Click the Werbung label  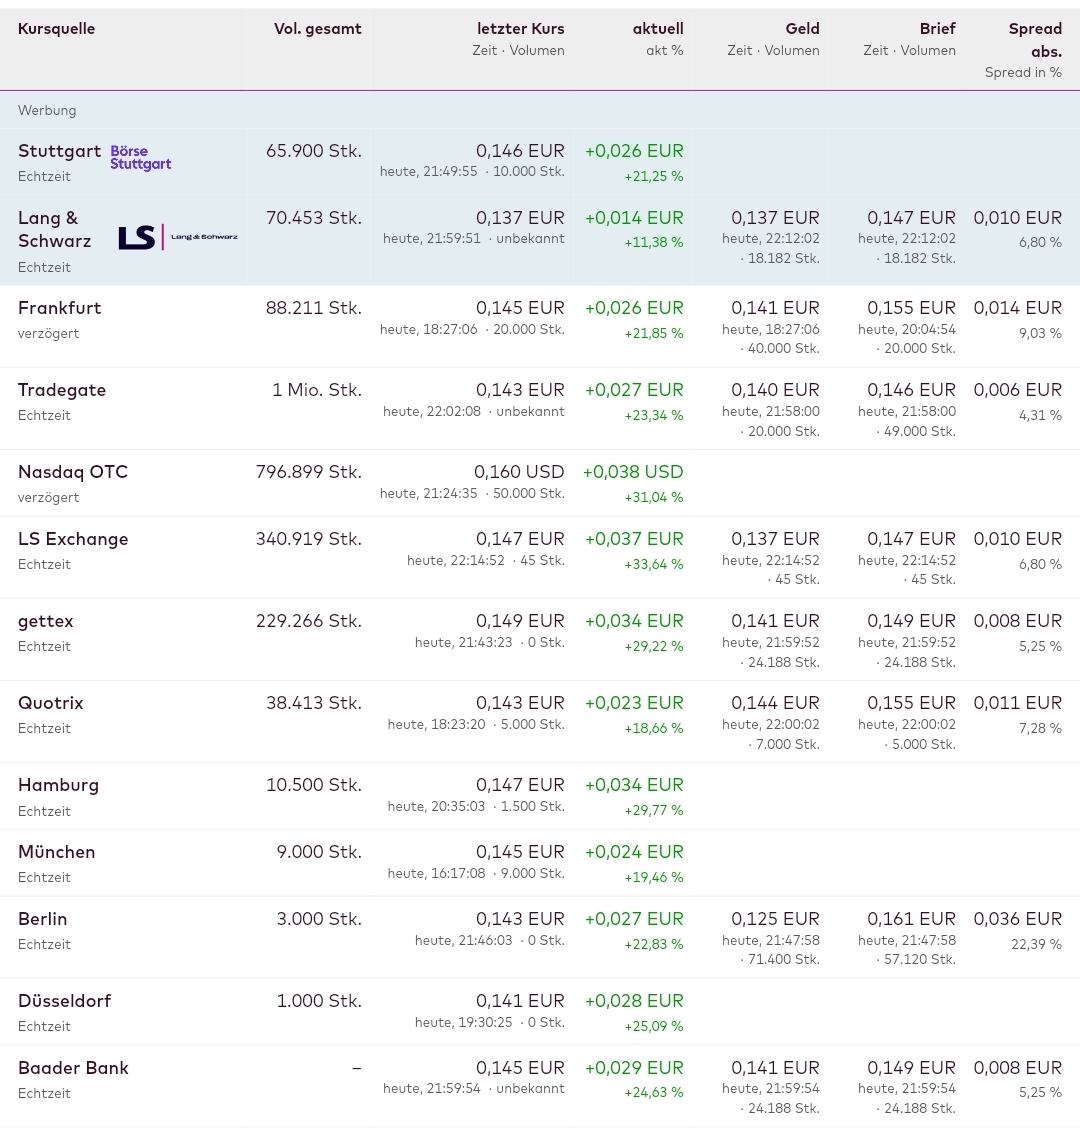coord(47,110)
